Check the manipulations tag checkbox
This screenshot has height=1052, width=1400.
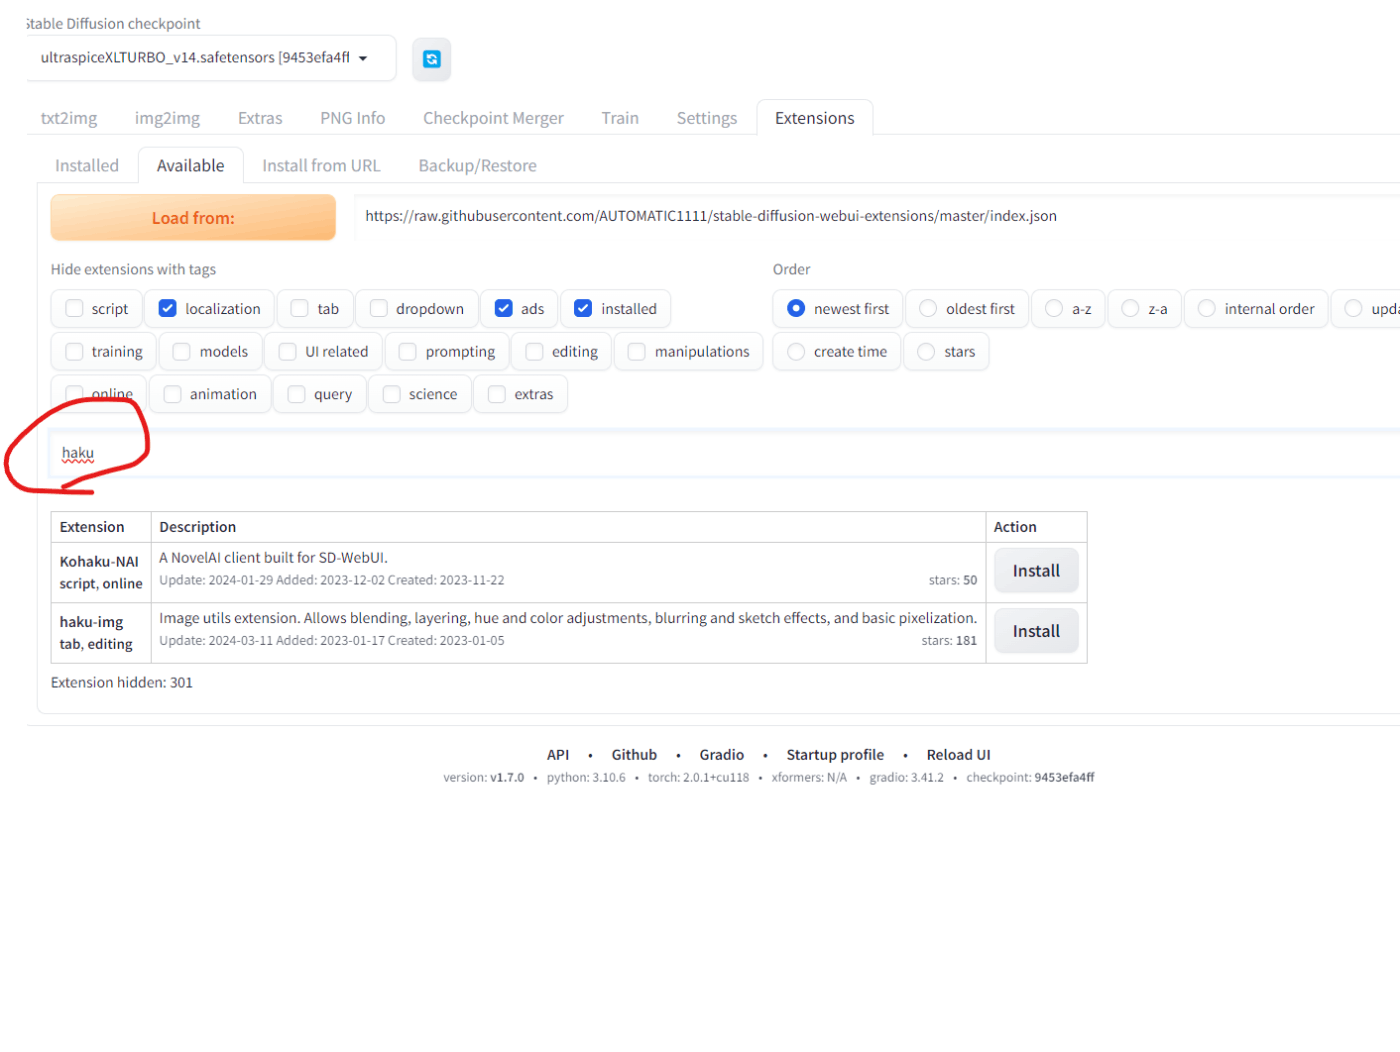click(x=636, y=352)
